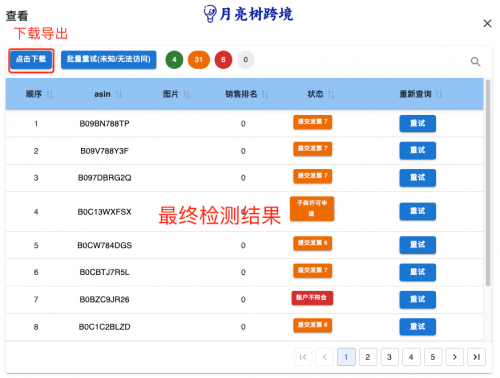This screenshot has height=378, width=500.
Task: Sort by asin column arrows
Action: point(118,95)
